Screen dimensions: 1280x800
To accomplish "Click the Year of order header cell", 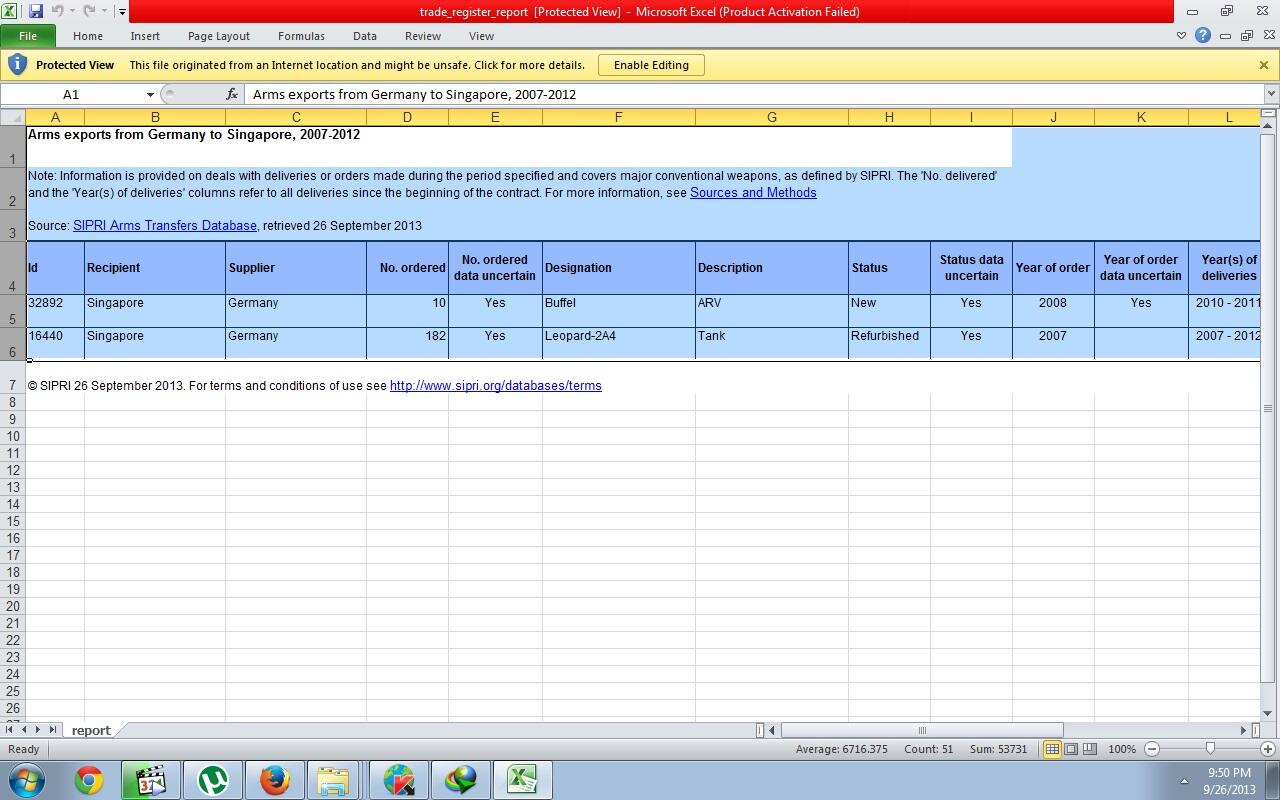I will click(x=1053, y=267).
